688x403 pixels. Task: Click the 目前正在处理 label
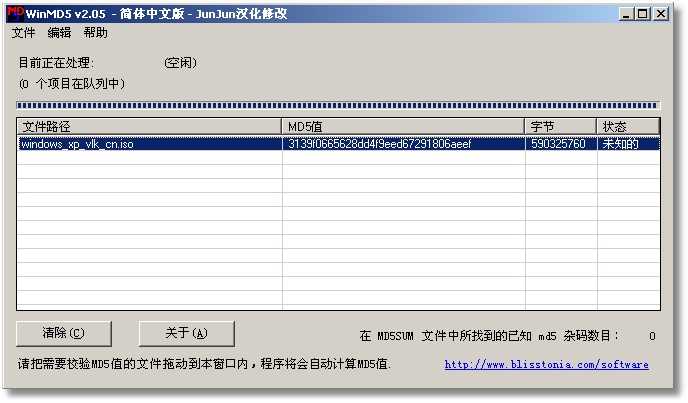[x=56, y=63]
